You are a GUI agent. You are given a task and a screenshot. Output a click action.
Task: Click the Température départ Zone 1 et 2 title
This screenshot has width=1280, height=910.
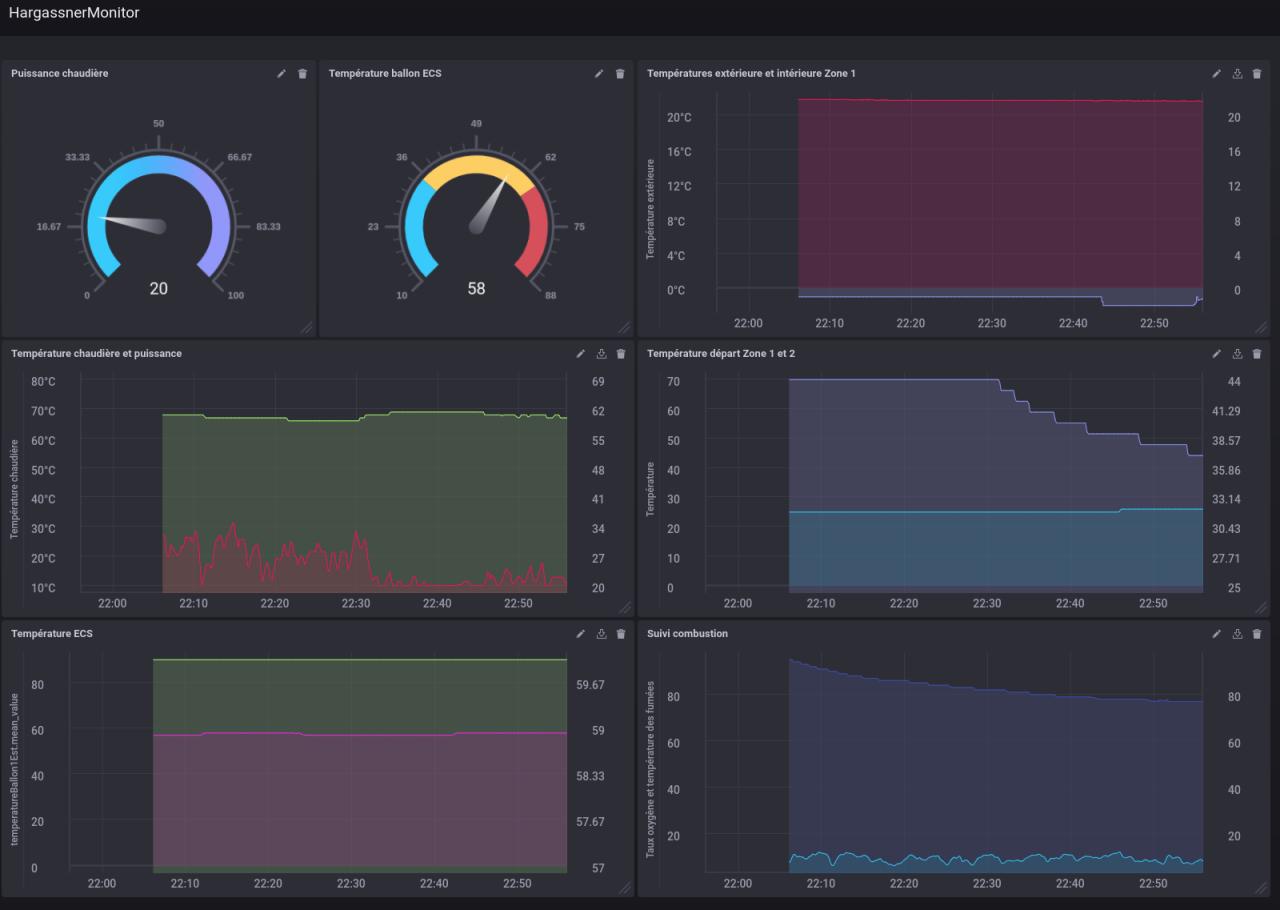pyautogui.click(x=721, y=353)
